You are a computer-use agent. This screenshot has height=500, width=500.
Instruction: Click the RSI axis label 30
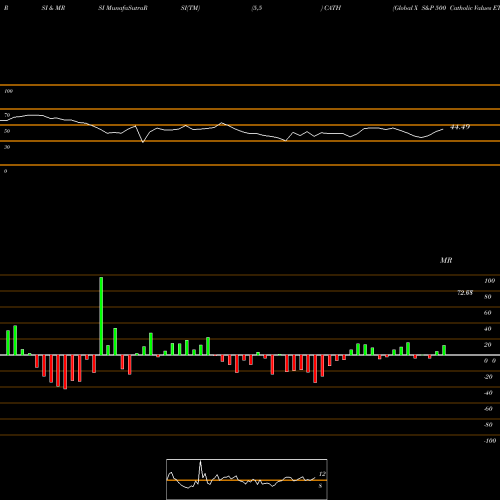(7, 147)
